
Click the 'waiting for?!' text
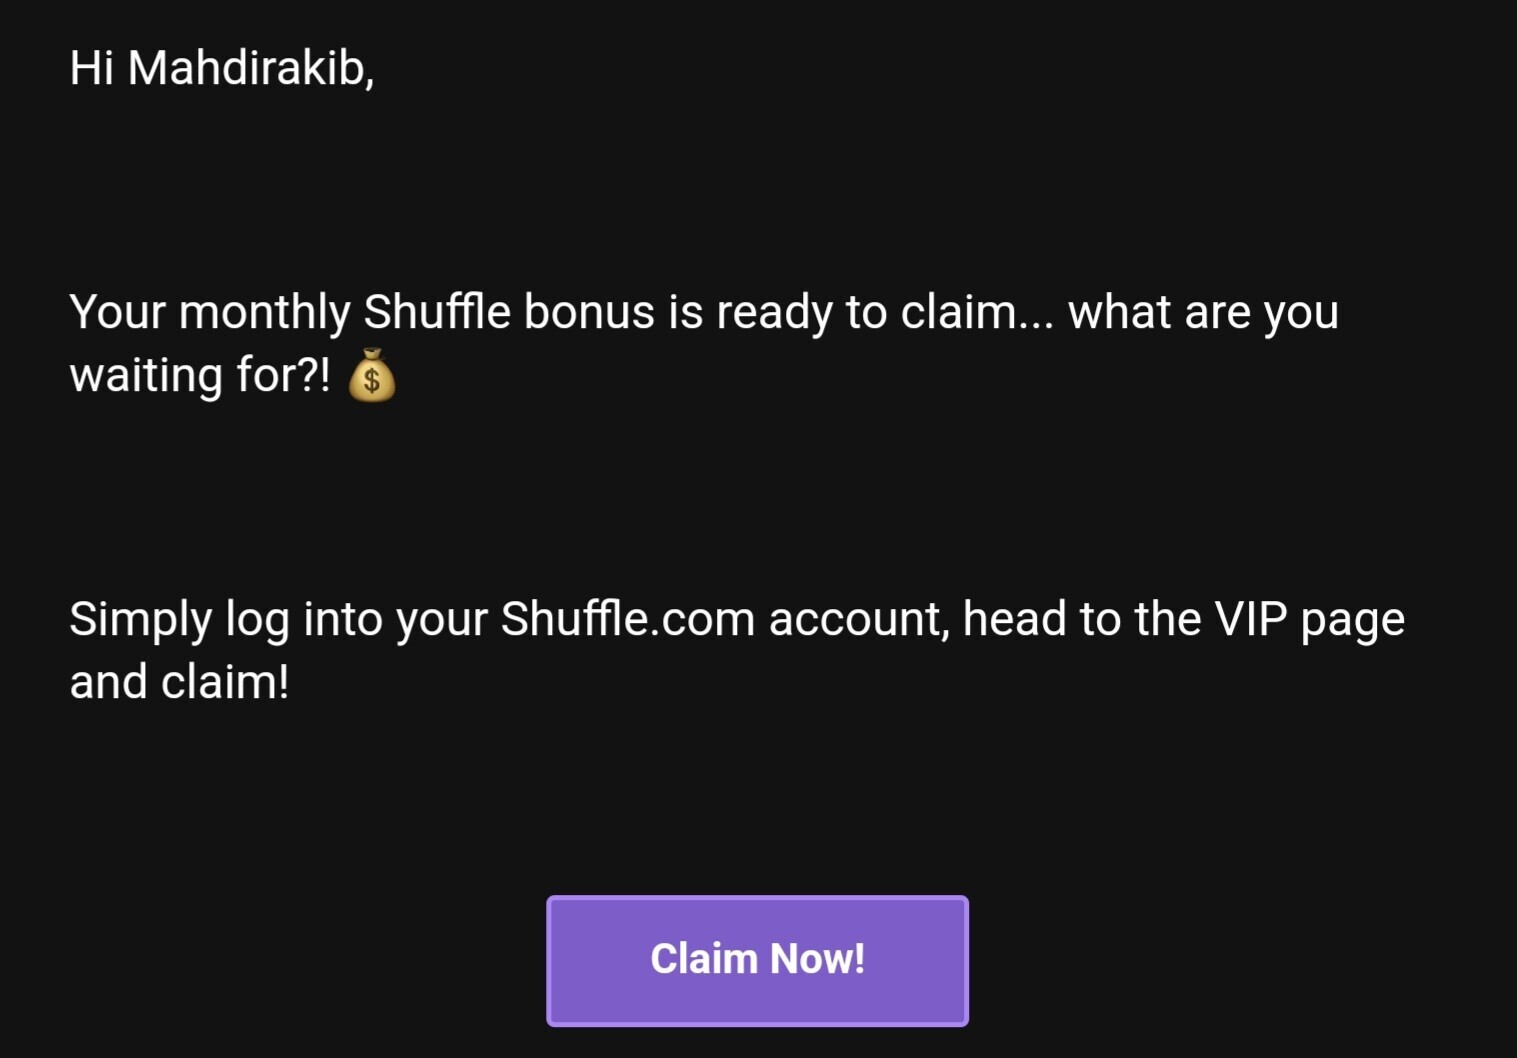(200, 376)
